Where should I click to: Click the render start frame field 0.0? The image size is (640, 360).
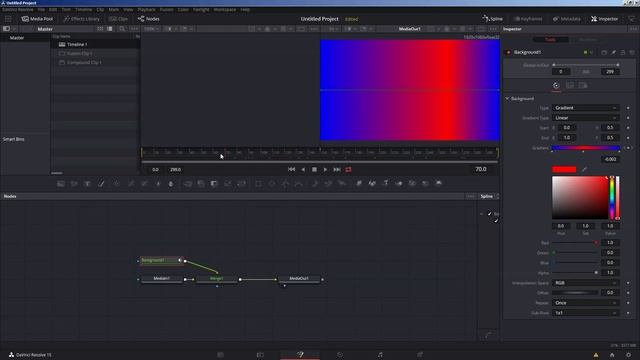click(156, 169)
